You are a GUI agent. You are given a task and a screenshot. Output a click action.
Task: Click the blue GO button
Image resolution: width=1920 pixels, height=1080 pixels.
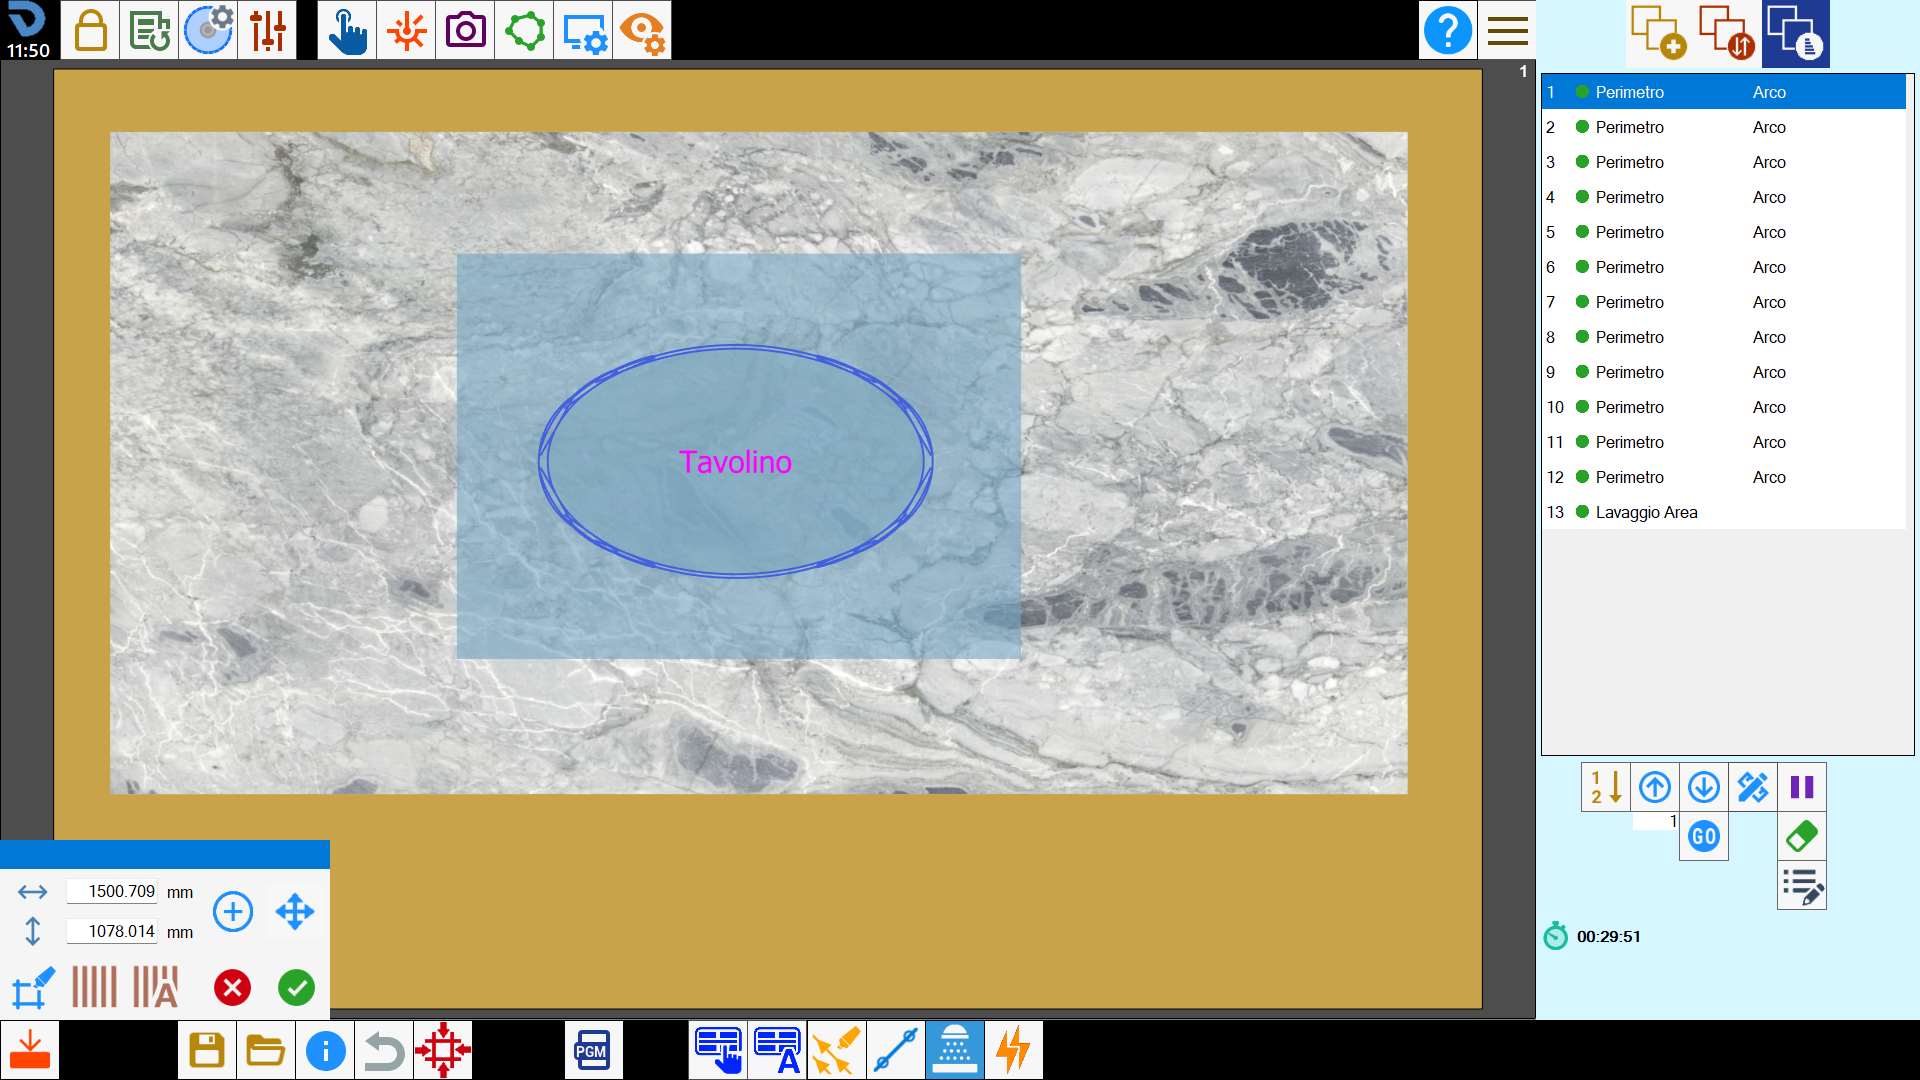coord(1704,836)
